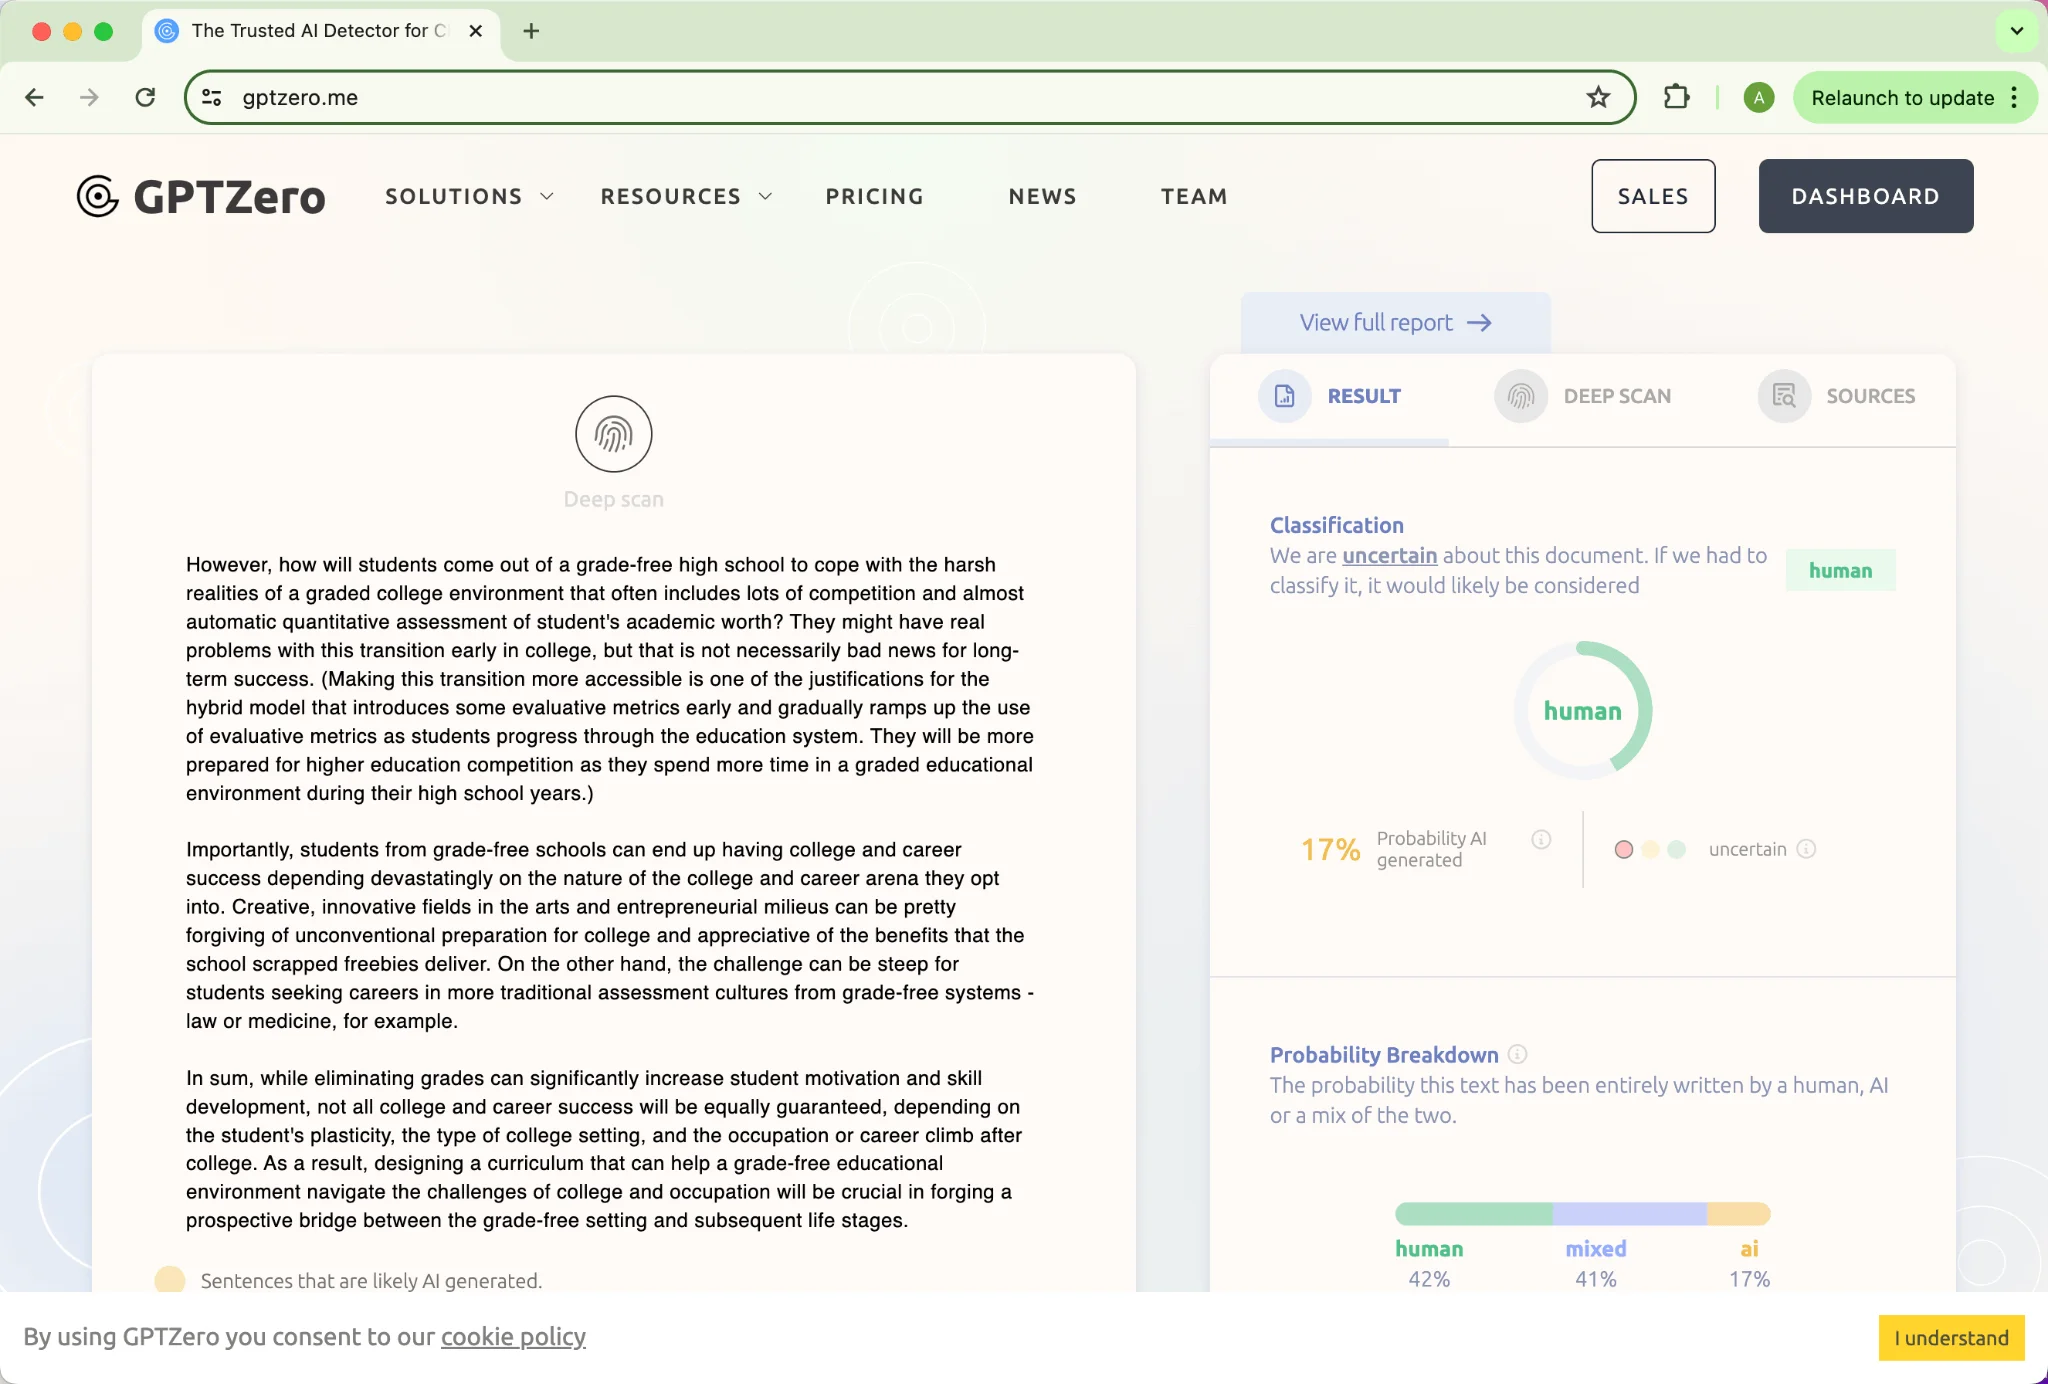2048x1384 pixels.
Task: Click the GPTZero logo
Action: tap(201, 196)
